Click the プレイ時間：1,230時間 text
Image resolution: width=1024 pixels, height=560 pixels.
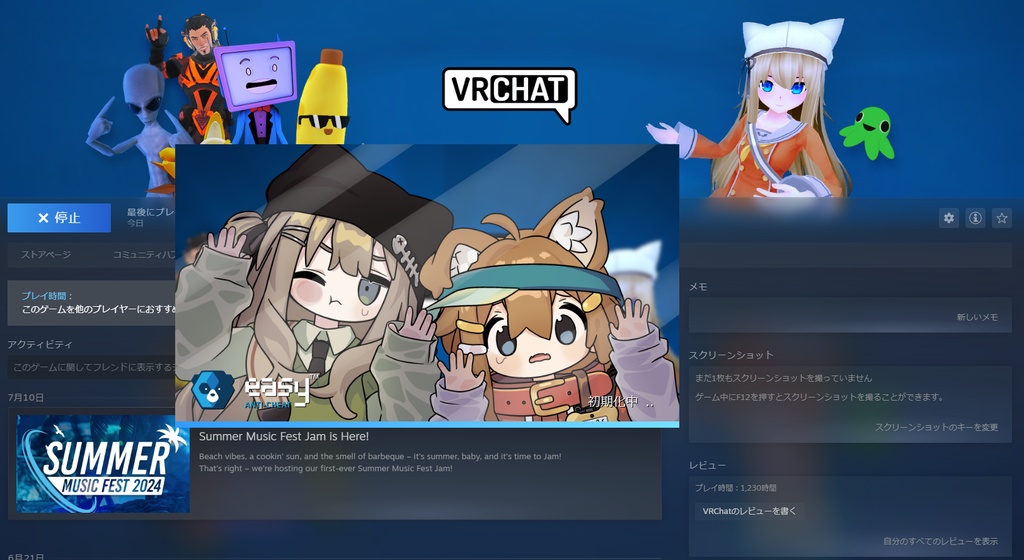tap(735, 488)
